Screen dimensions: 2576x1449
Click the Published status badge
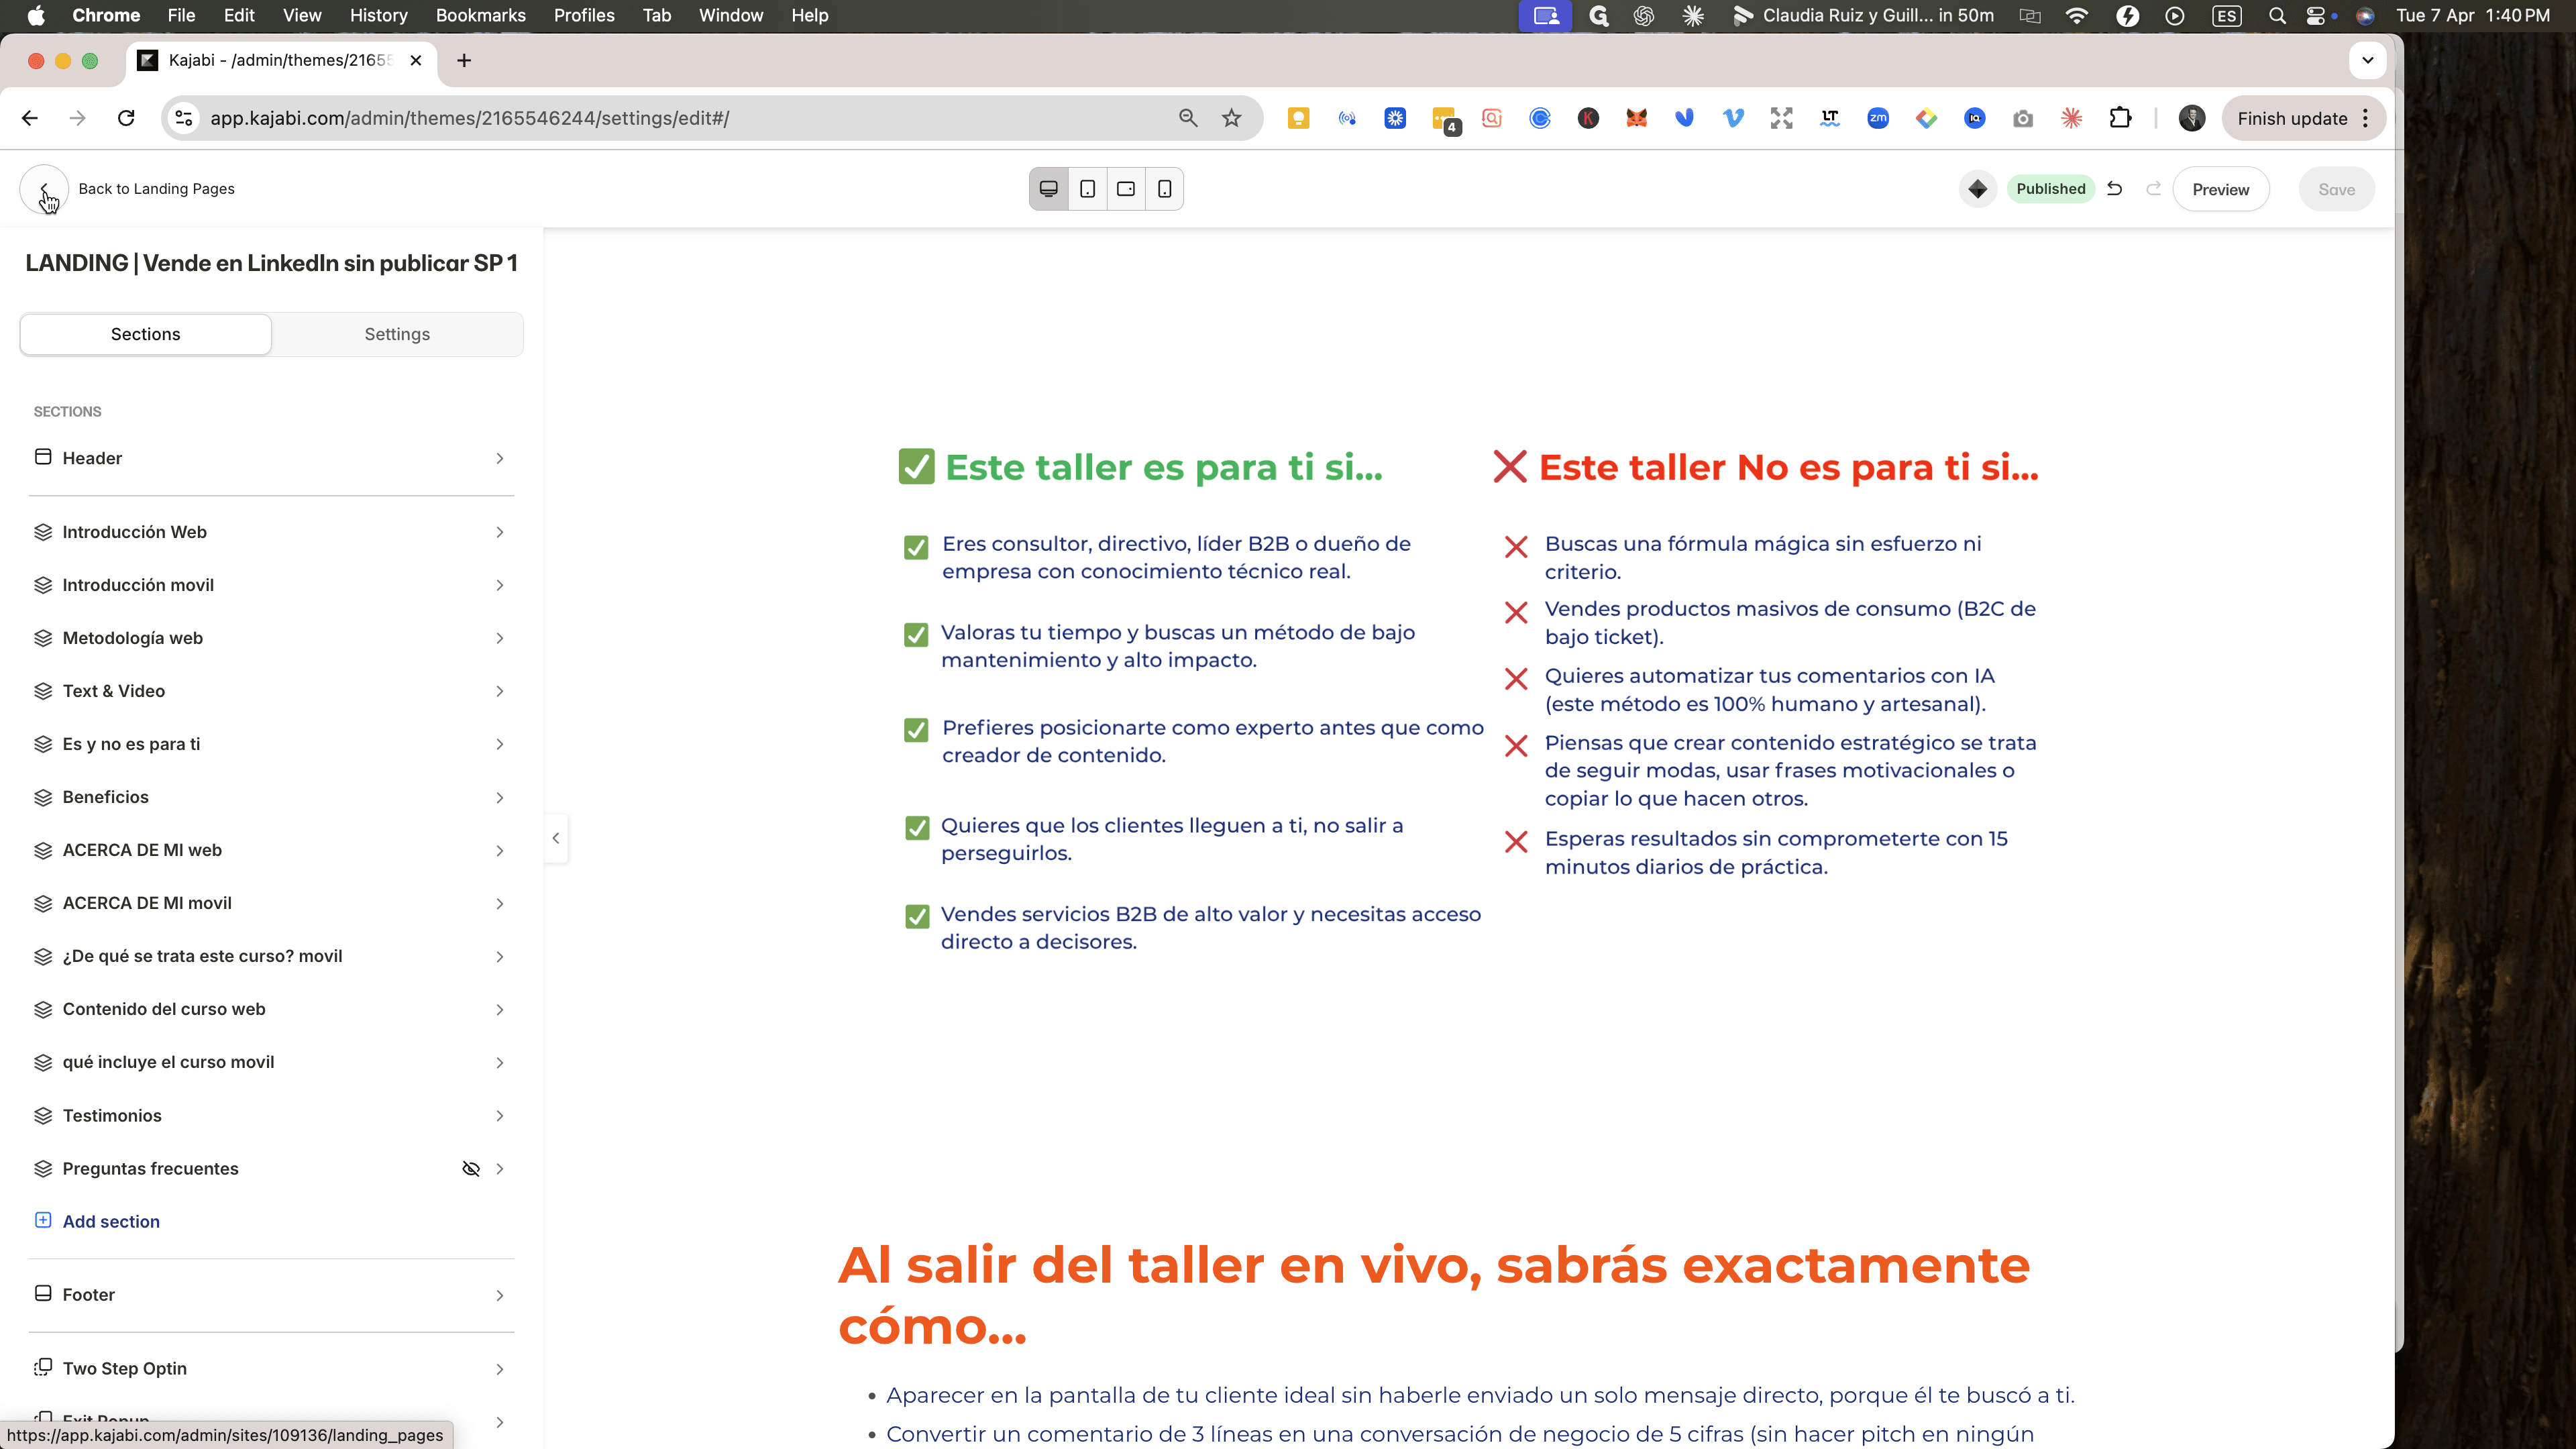click(2050, 189)
